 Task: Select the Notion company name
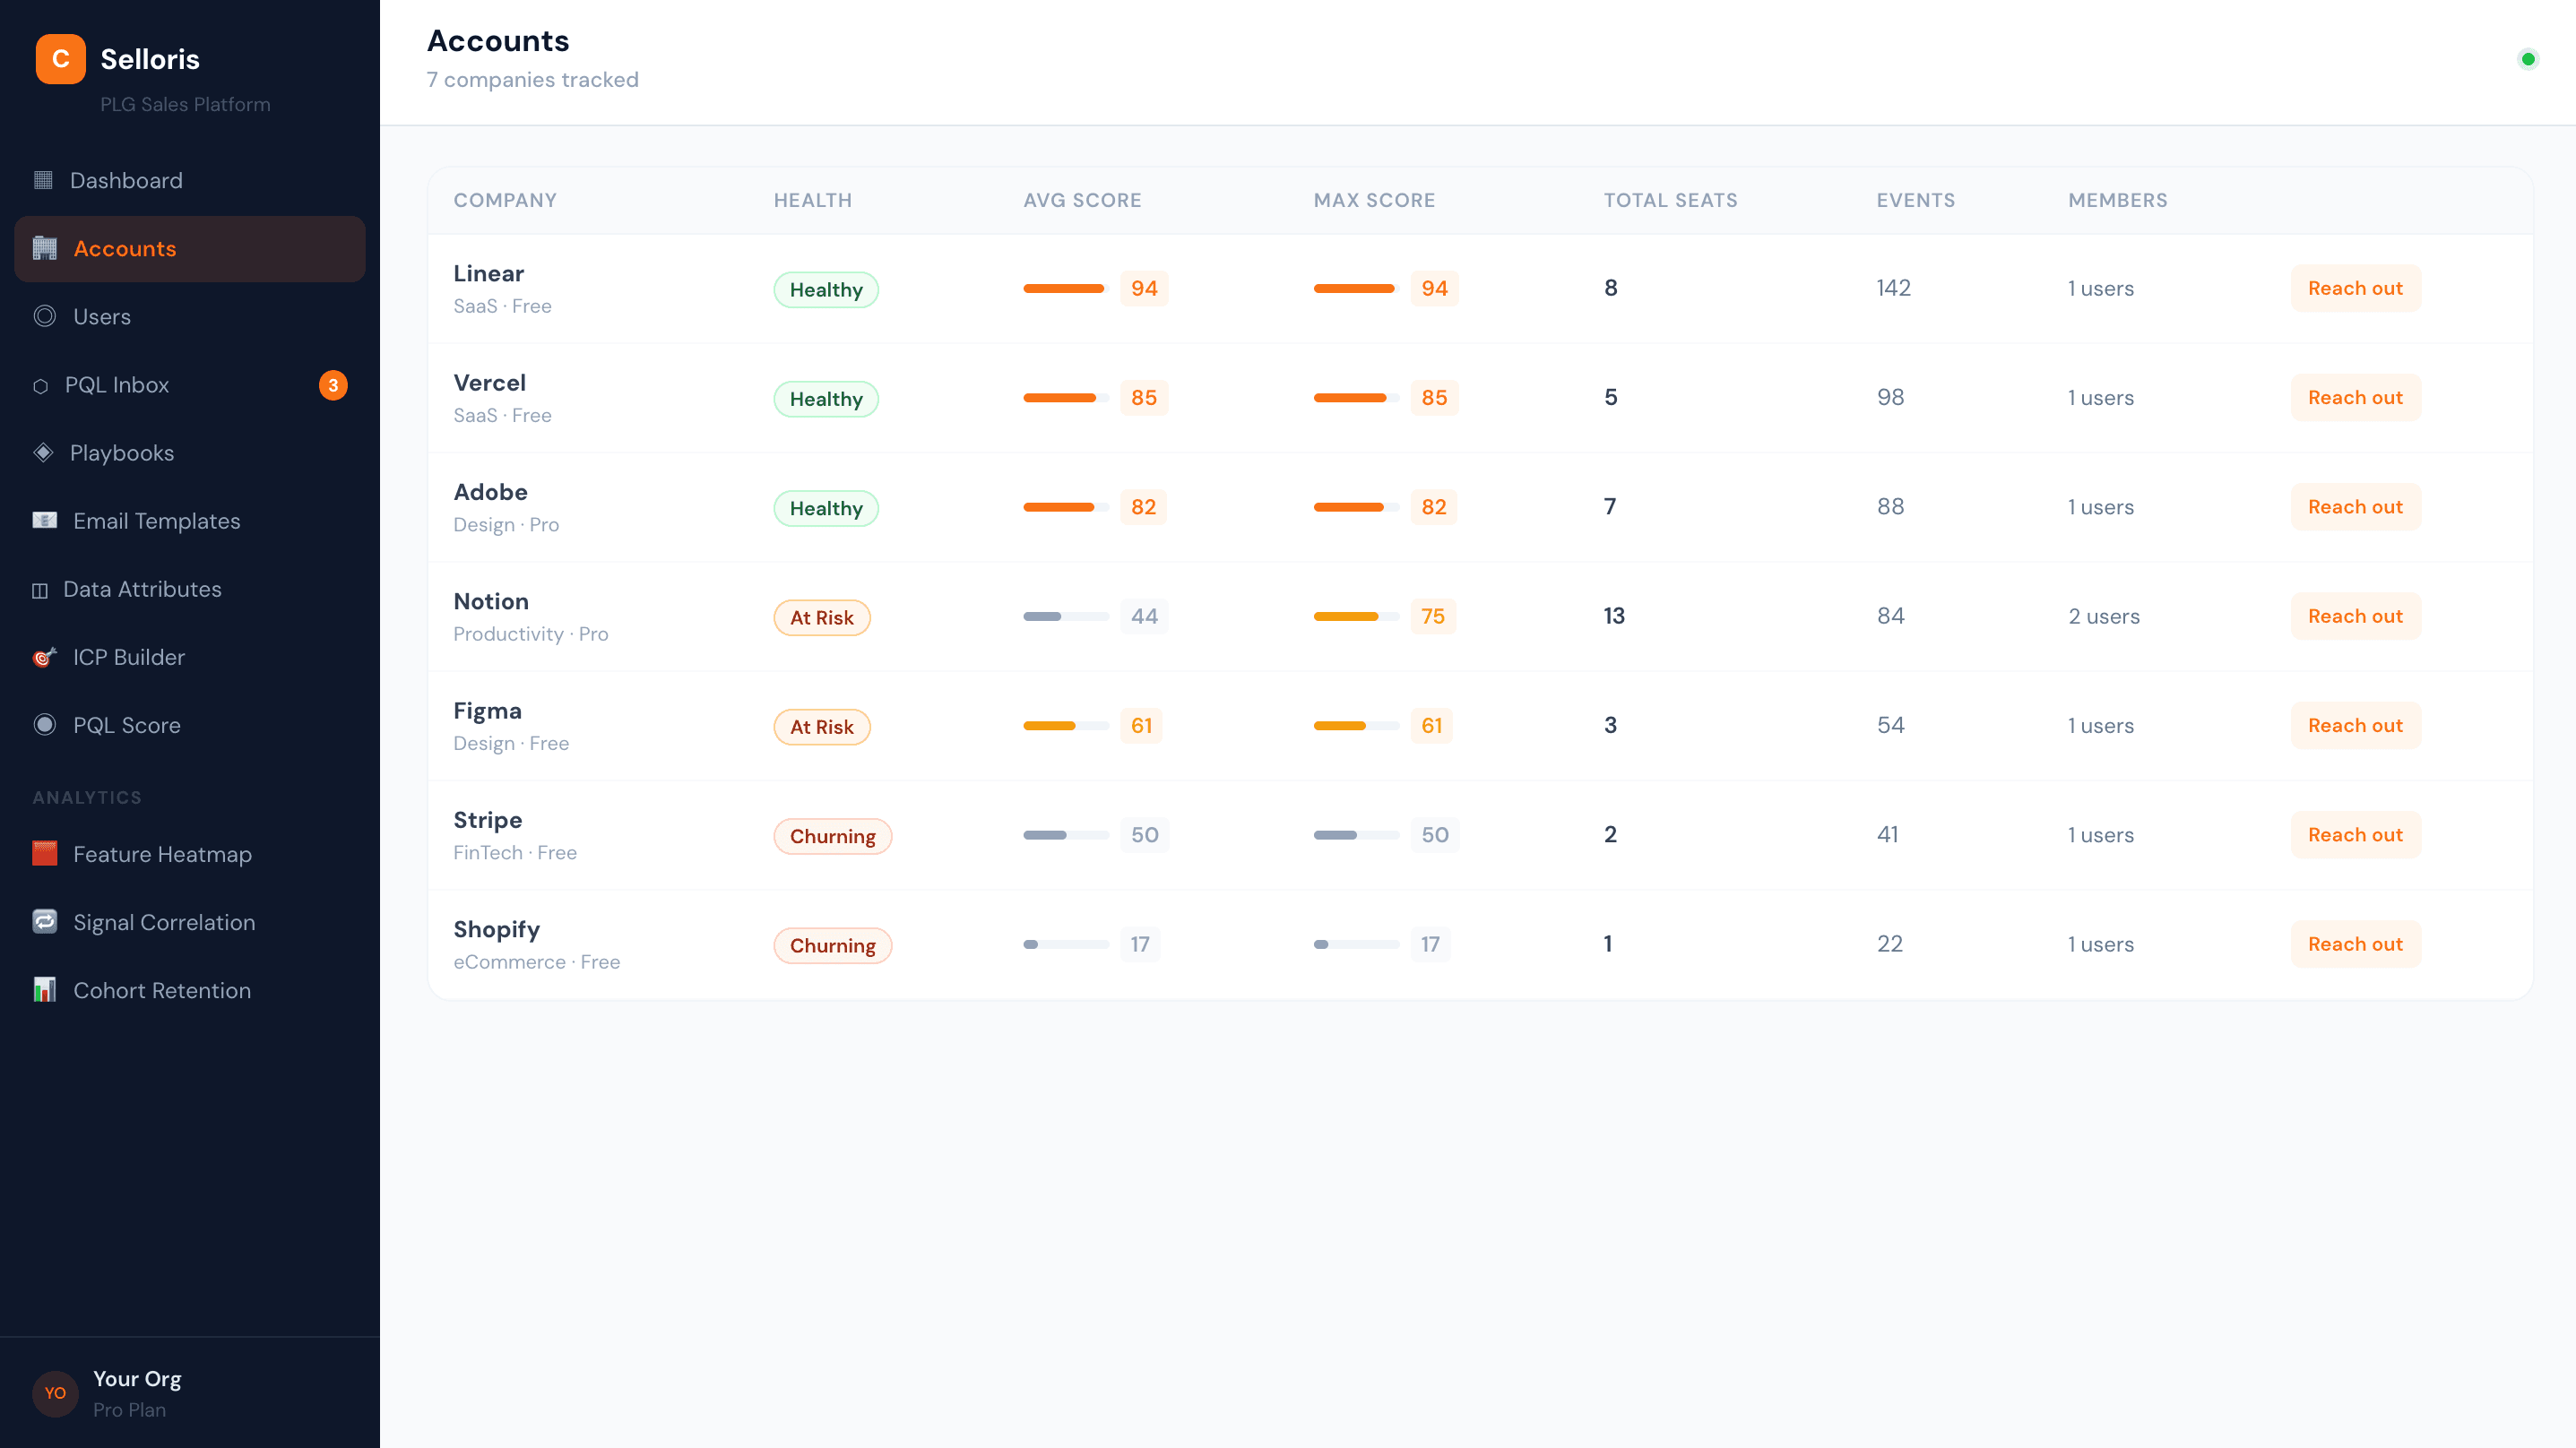[x=491, y=601]
